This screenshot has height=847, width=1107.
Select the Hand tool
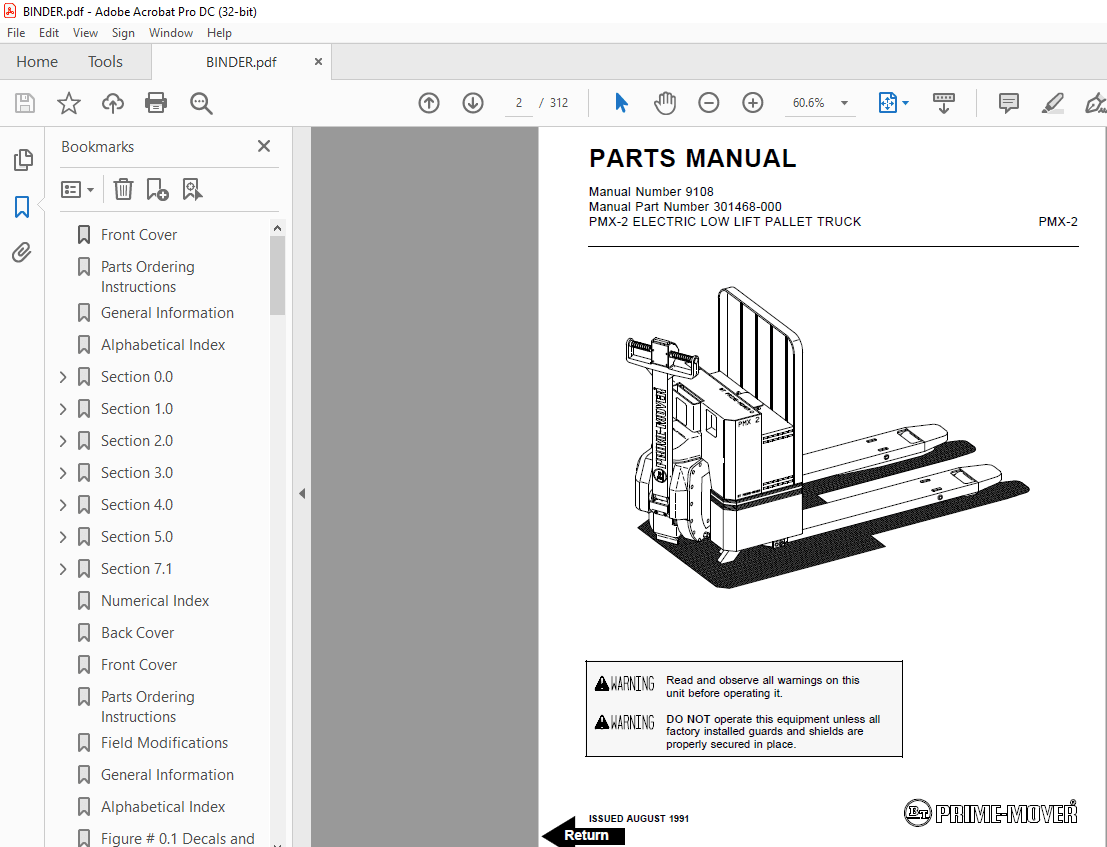[664, 102]
